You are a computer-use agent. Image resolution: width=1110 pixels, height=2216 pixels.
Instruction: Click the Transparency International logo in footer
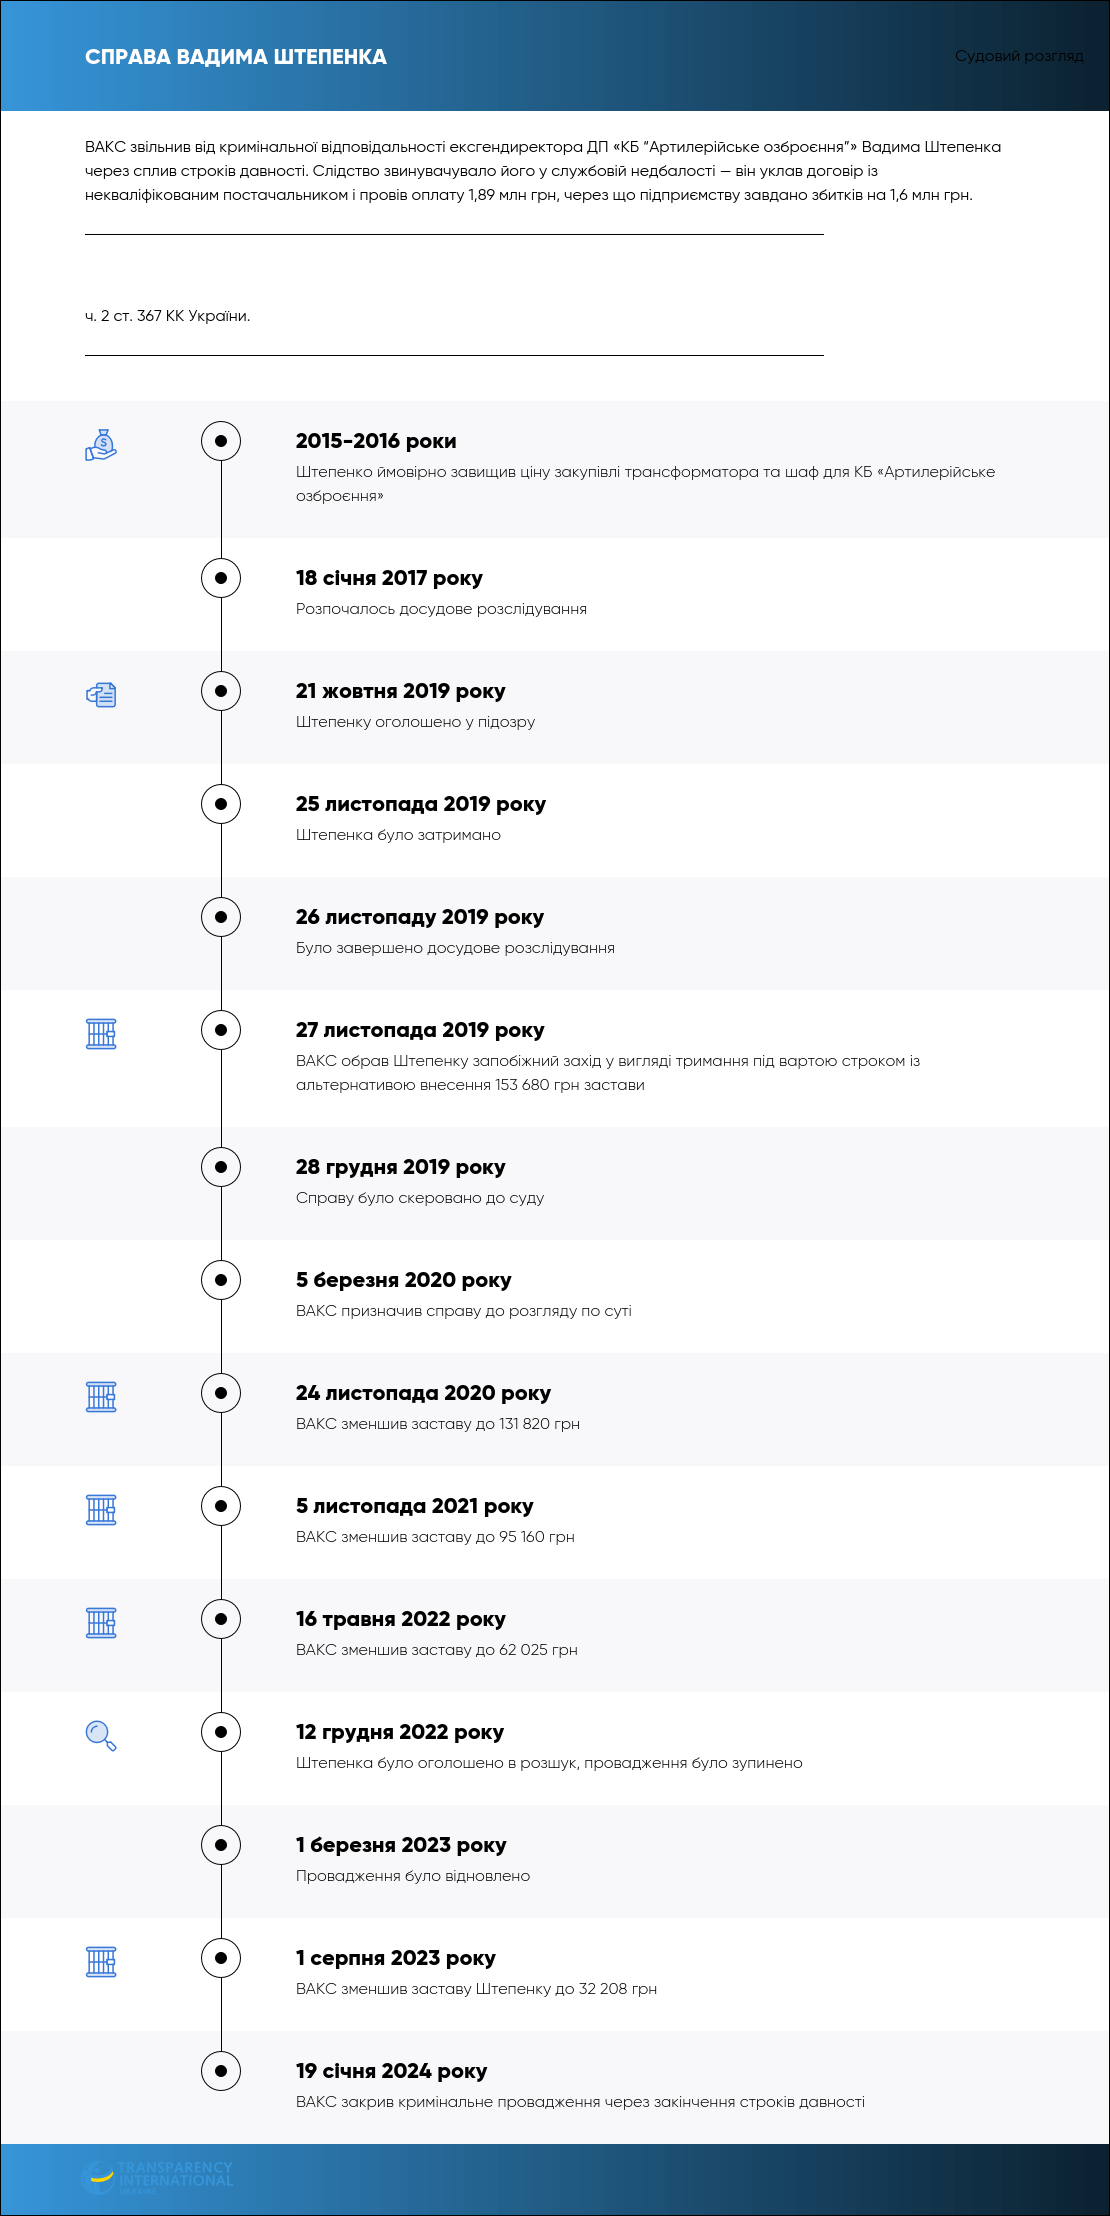[x=157, y=2177]
